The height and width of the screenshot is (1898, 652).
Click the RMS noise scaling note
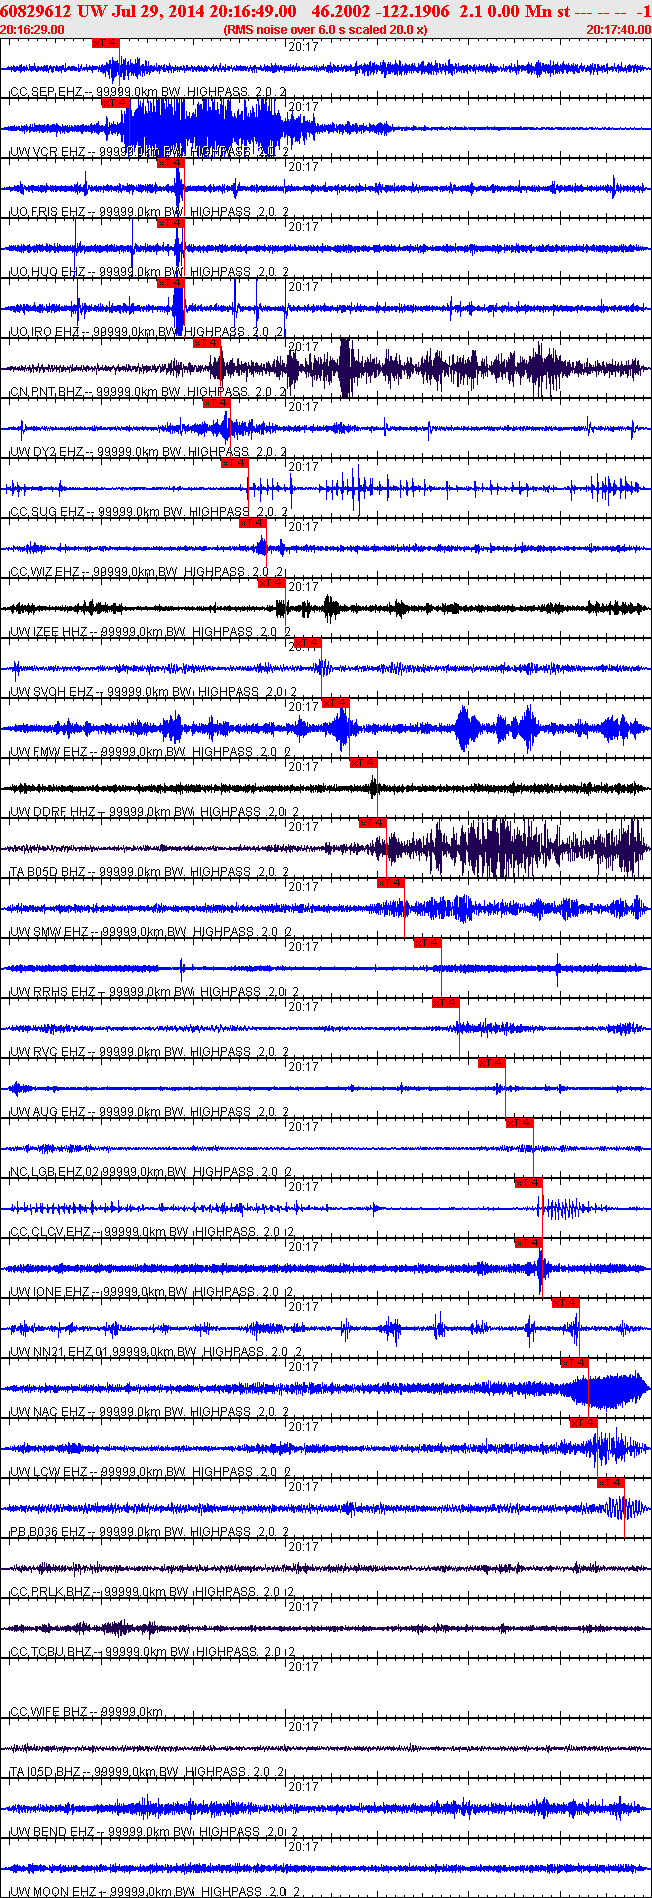click(x=325, y=30)
